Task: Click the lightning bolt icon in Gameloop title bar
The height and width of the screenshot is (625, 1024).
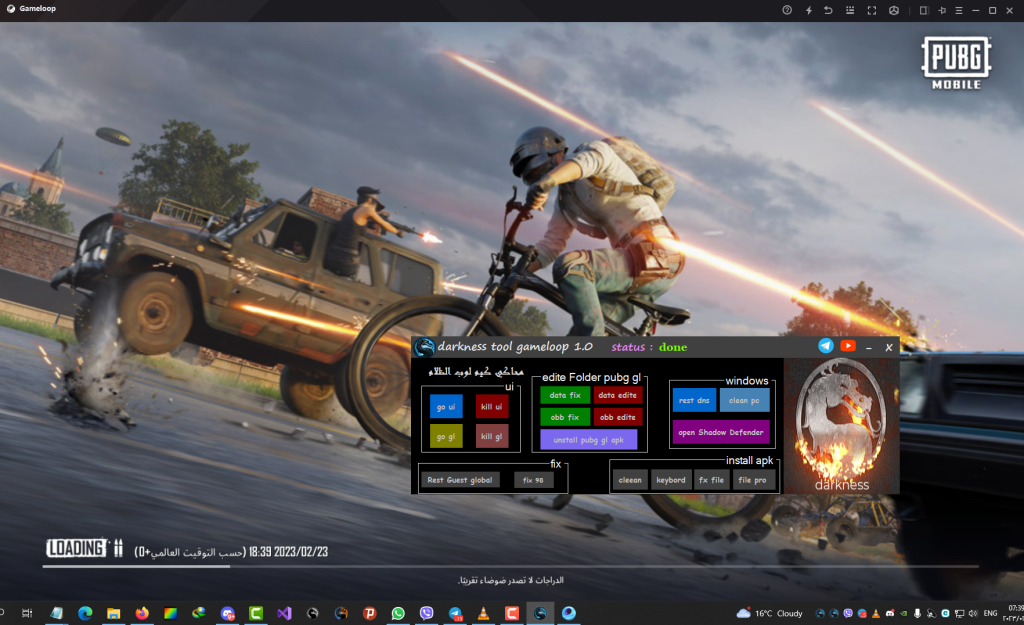Action: [808, 10]
